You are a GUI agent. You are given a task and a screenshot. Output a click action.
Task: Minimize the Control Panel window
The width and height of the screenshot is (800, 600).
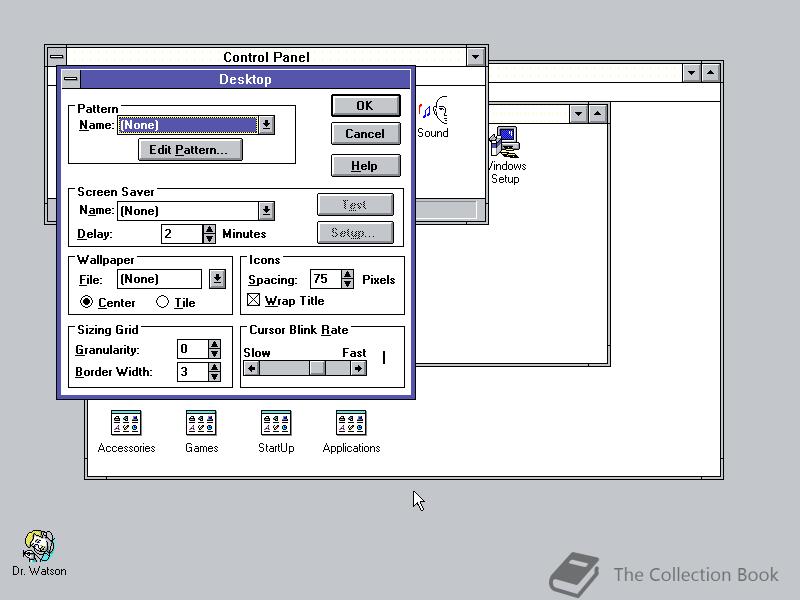476,57
